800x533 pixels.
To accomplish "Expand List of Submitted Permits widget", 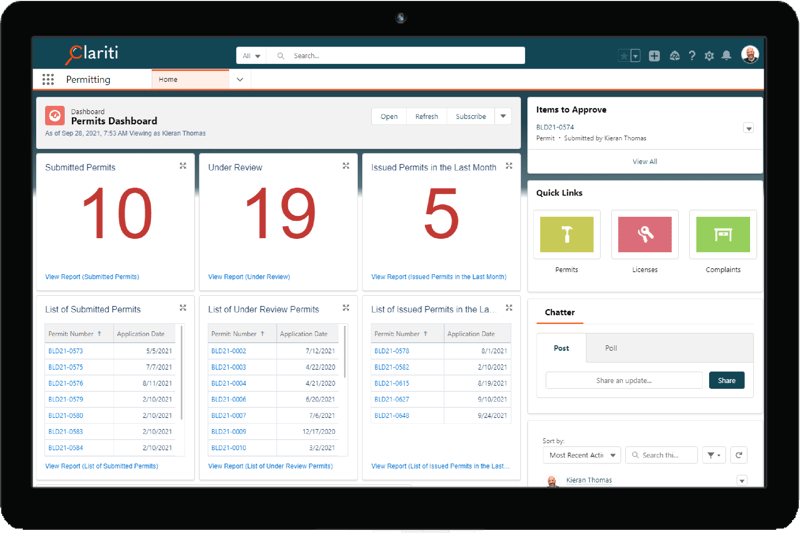I will pyautogui.click(x=183, y=308).
